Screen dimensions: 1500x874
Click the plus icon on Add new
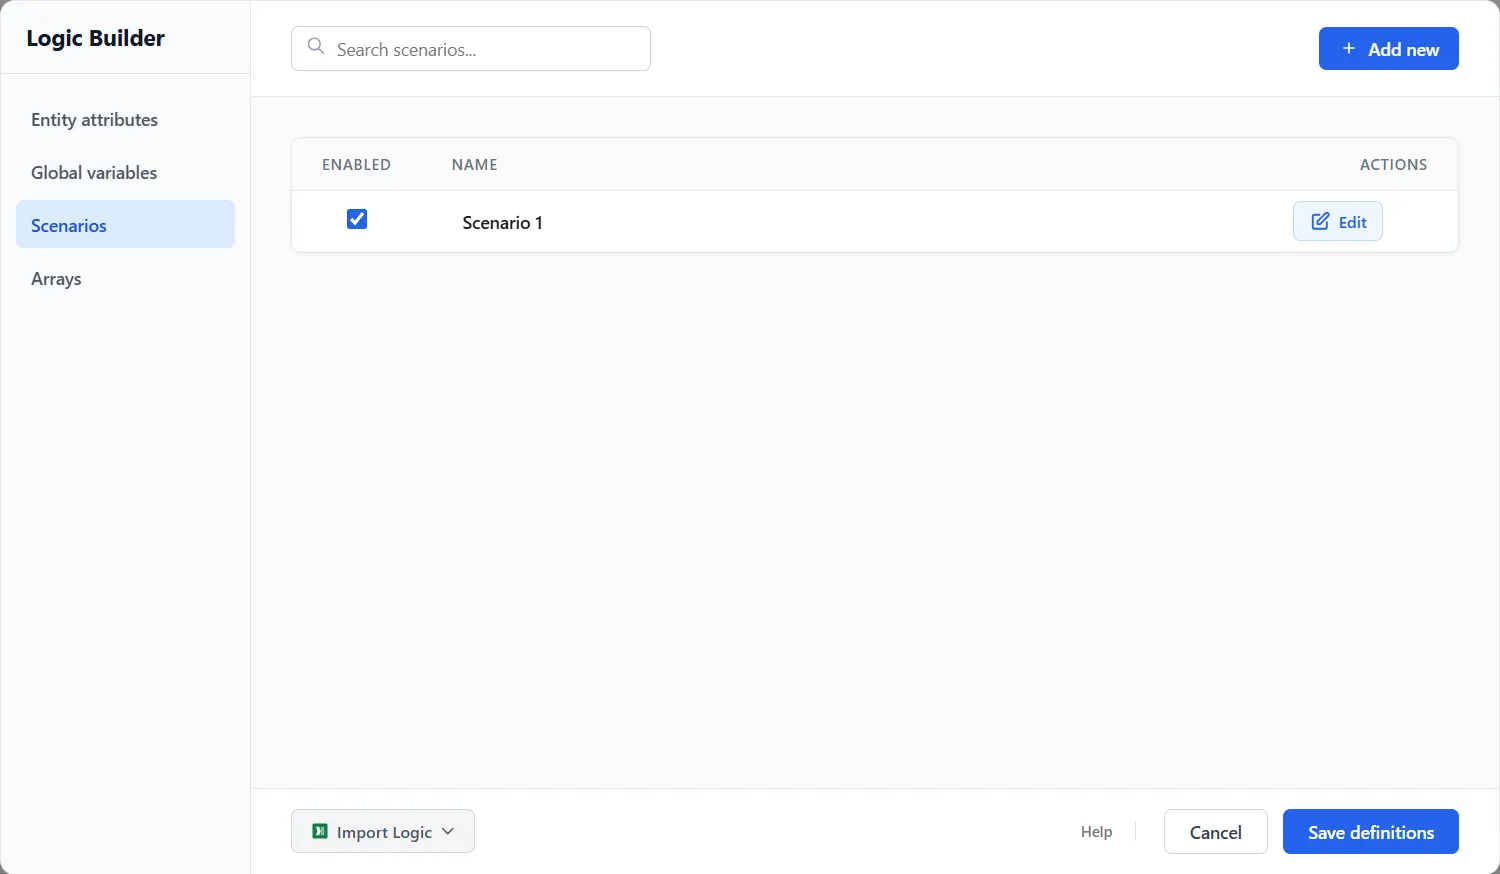(x=1349, y=48)
